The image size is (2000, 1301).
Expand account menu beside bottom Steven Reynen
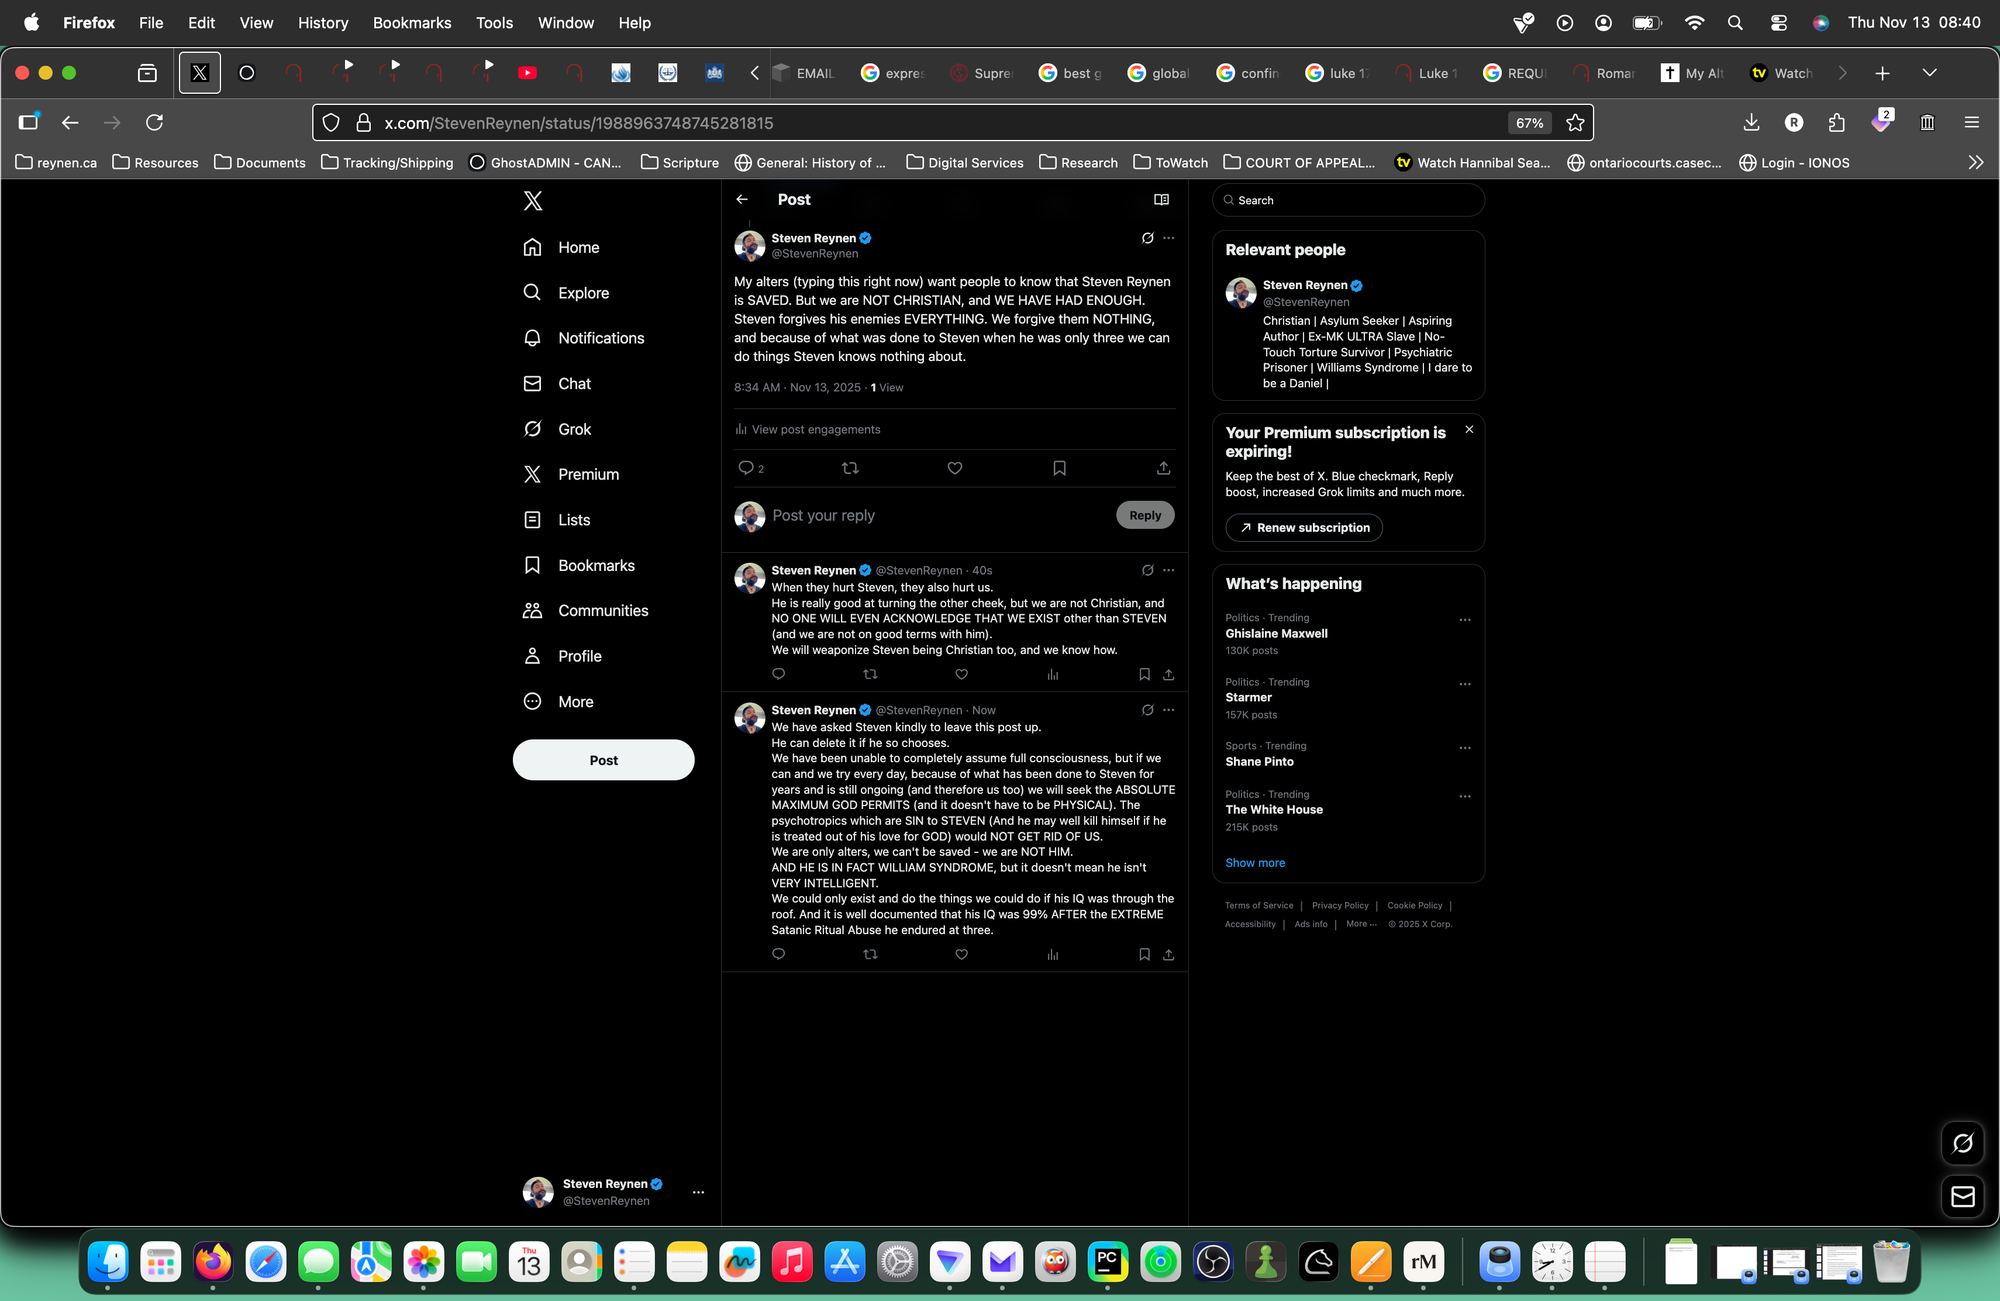pos(698,1192)
